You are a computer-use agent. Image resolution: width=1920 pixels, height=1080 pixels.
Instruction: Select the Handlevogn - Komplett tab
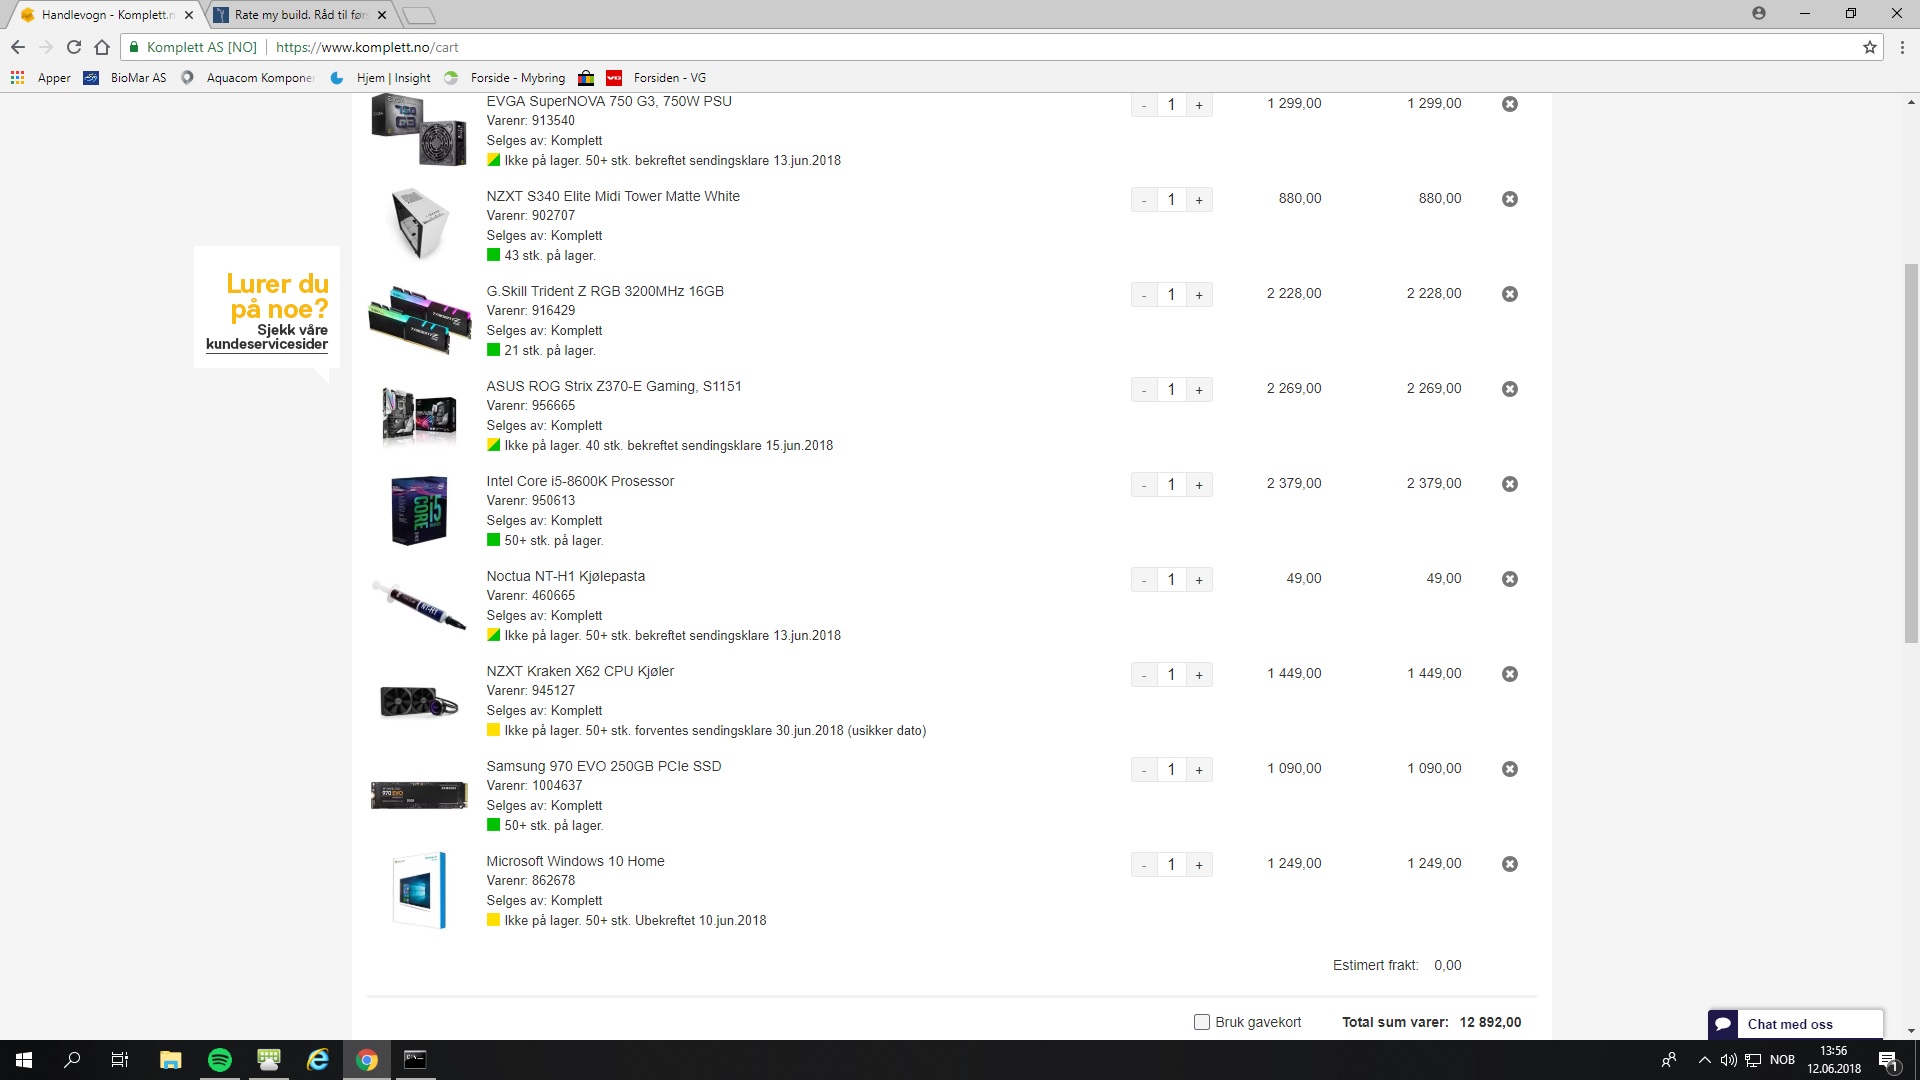click(x=105, y=15)
